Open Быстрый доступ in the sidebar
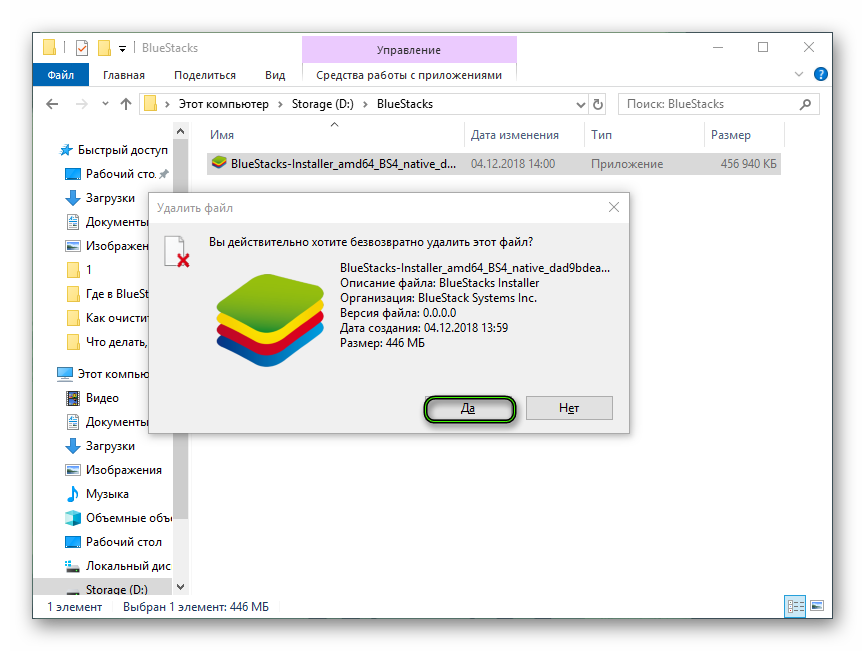 point(122,150)
